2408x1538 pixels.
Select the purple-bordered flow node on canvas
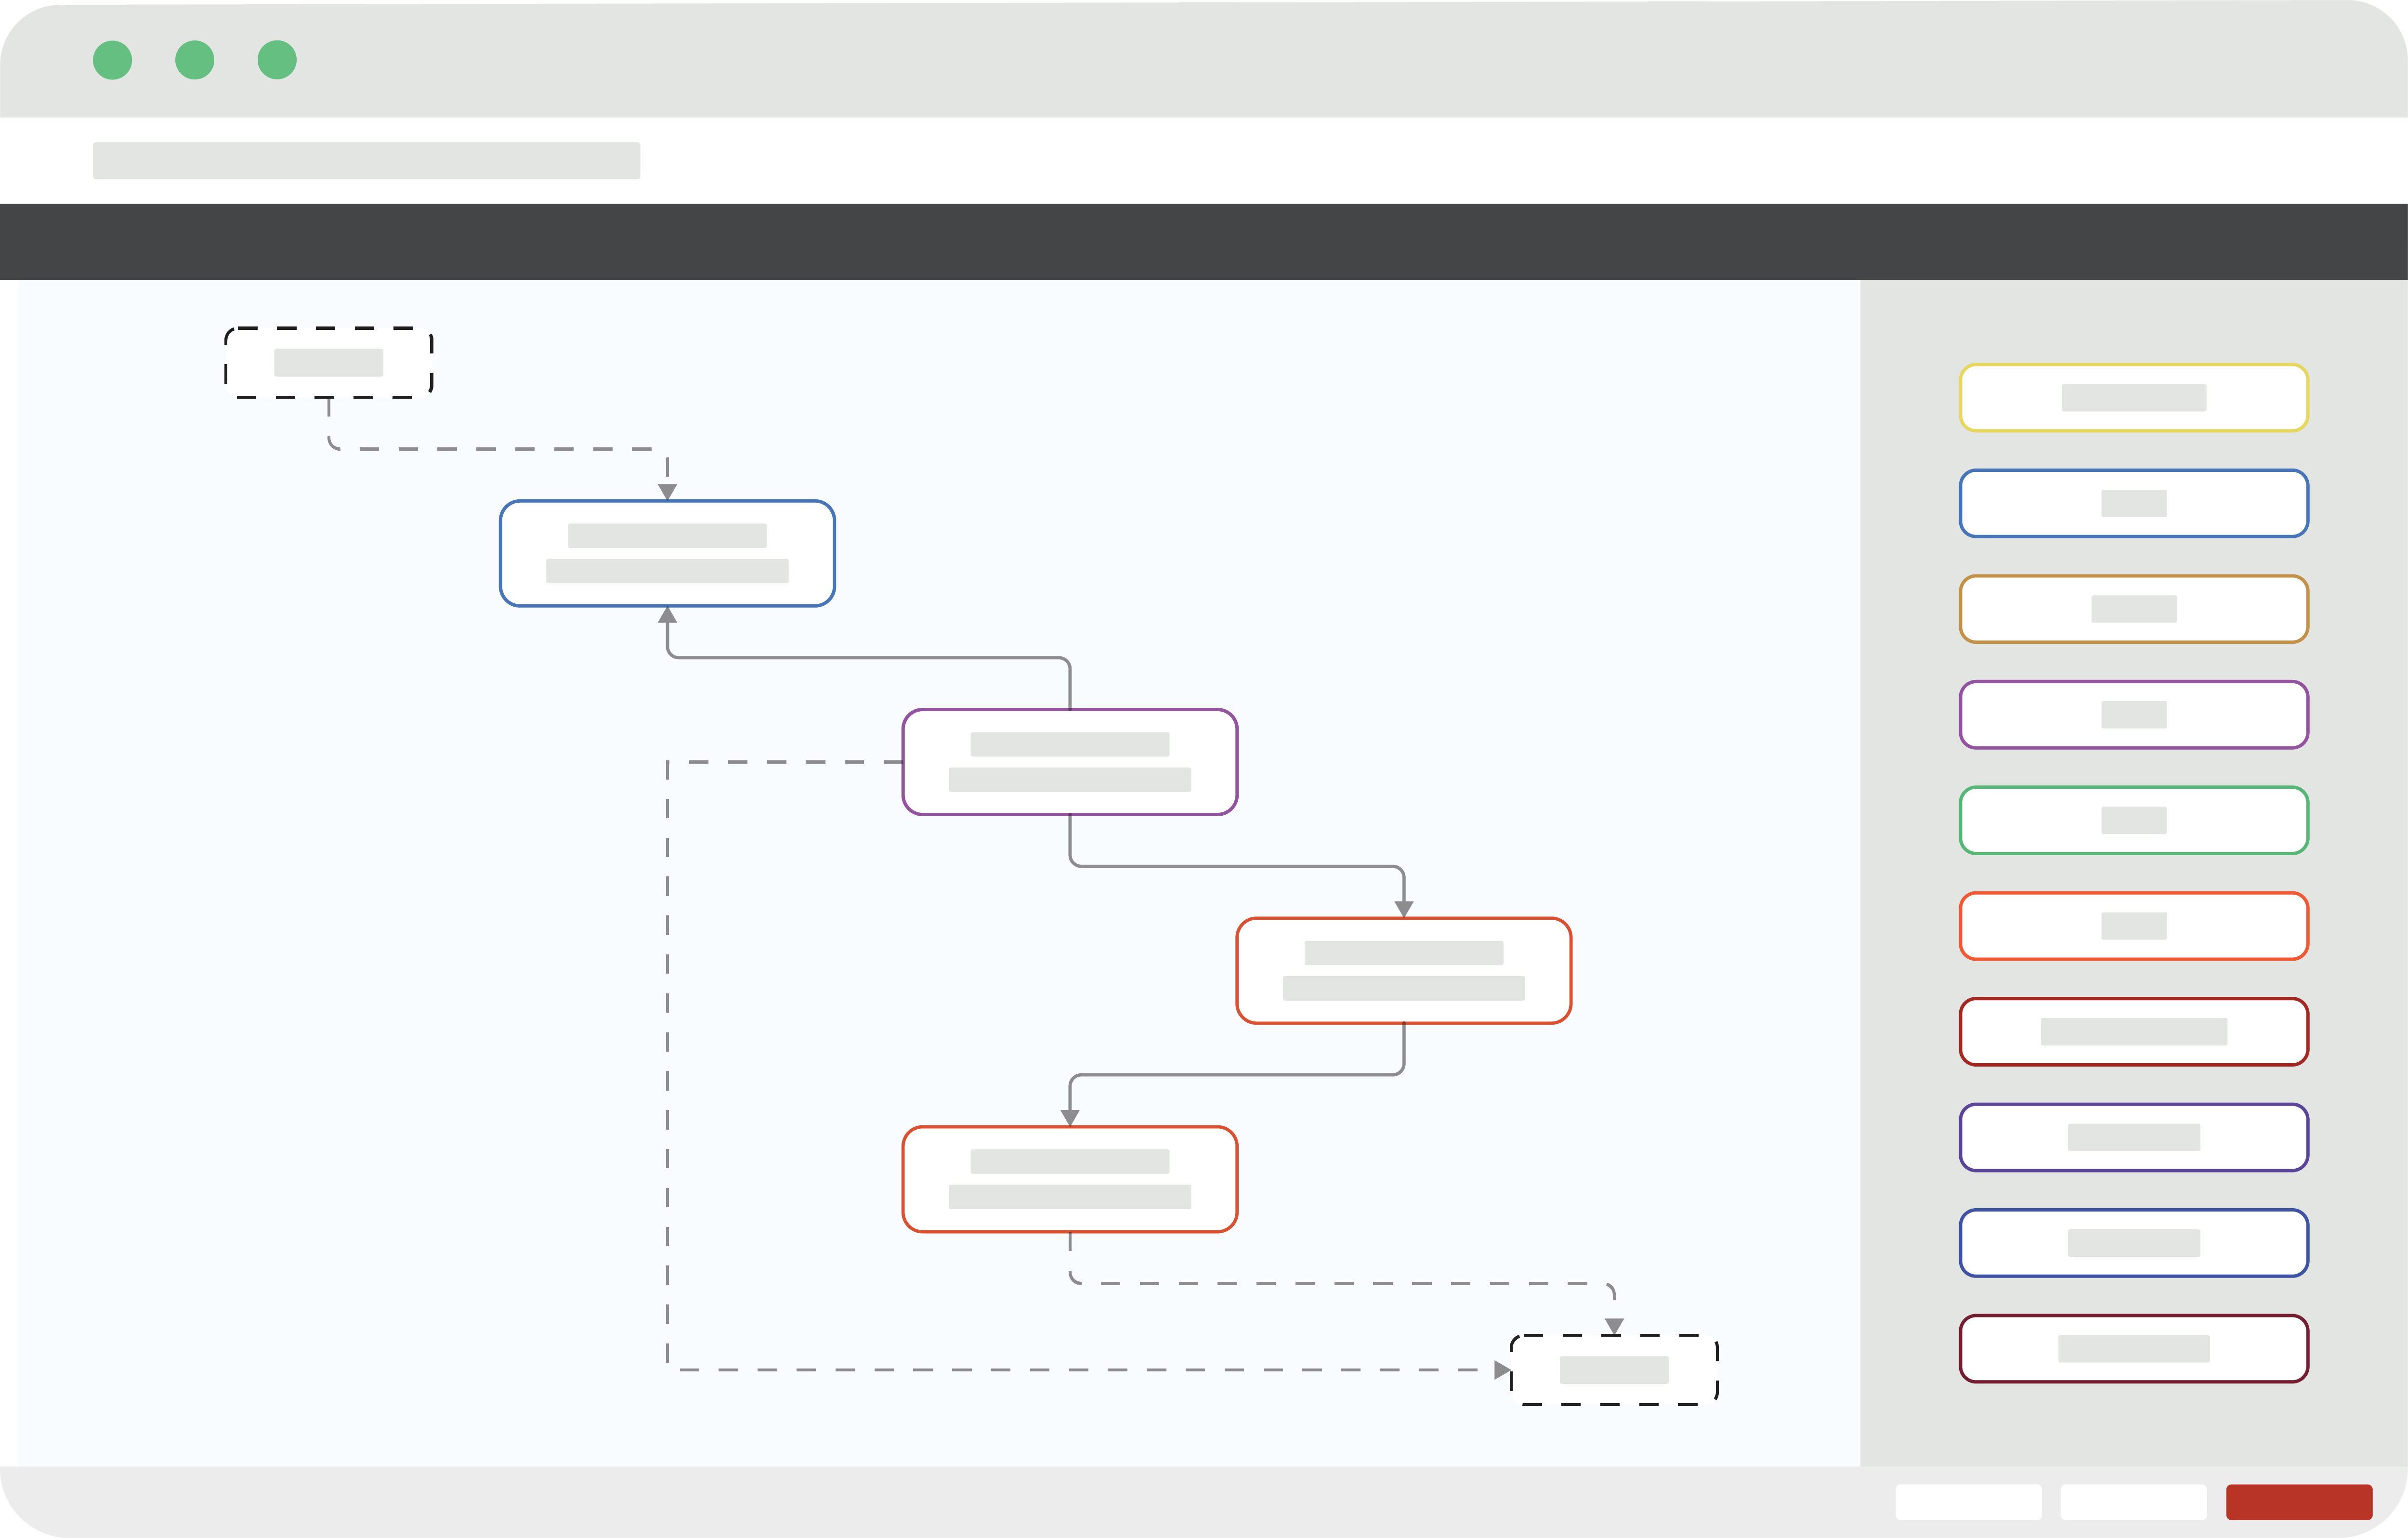pos(1070,762)
